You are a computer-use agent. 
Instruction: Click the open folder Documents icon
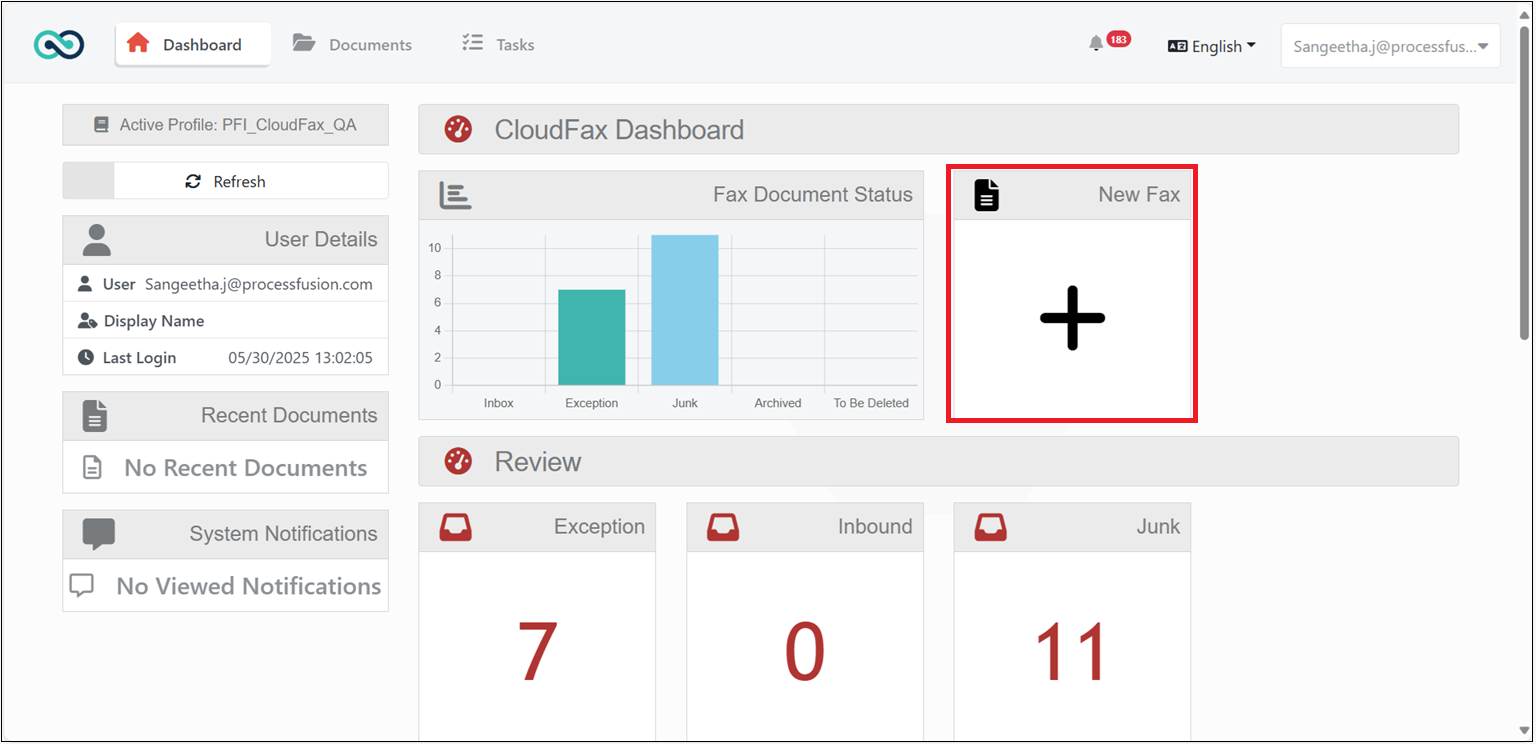click(303, 43)
